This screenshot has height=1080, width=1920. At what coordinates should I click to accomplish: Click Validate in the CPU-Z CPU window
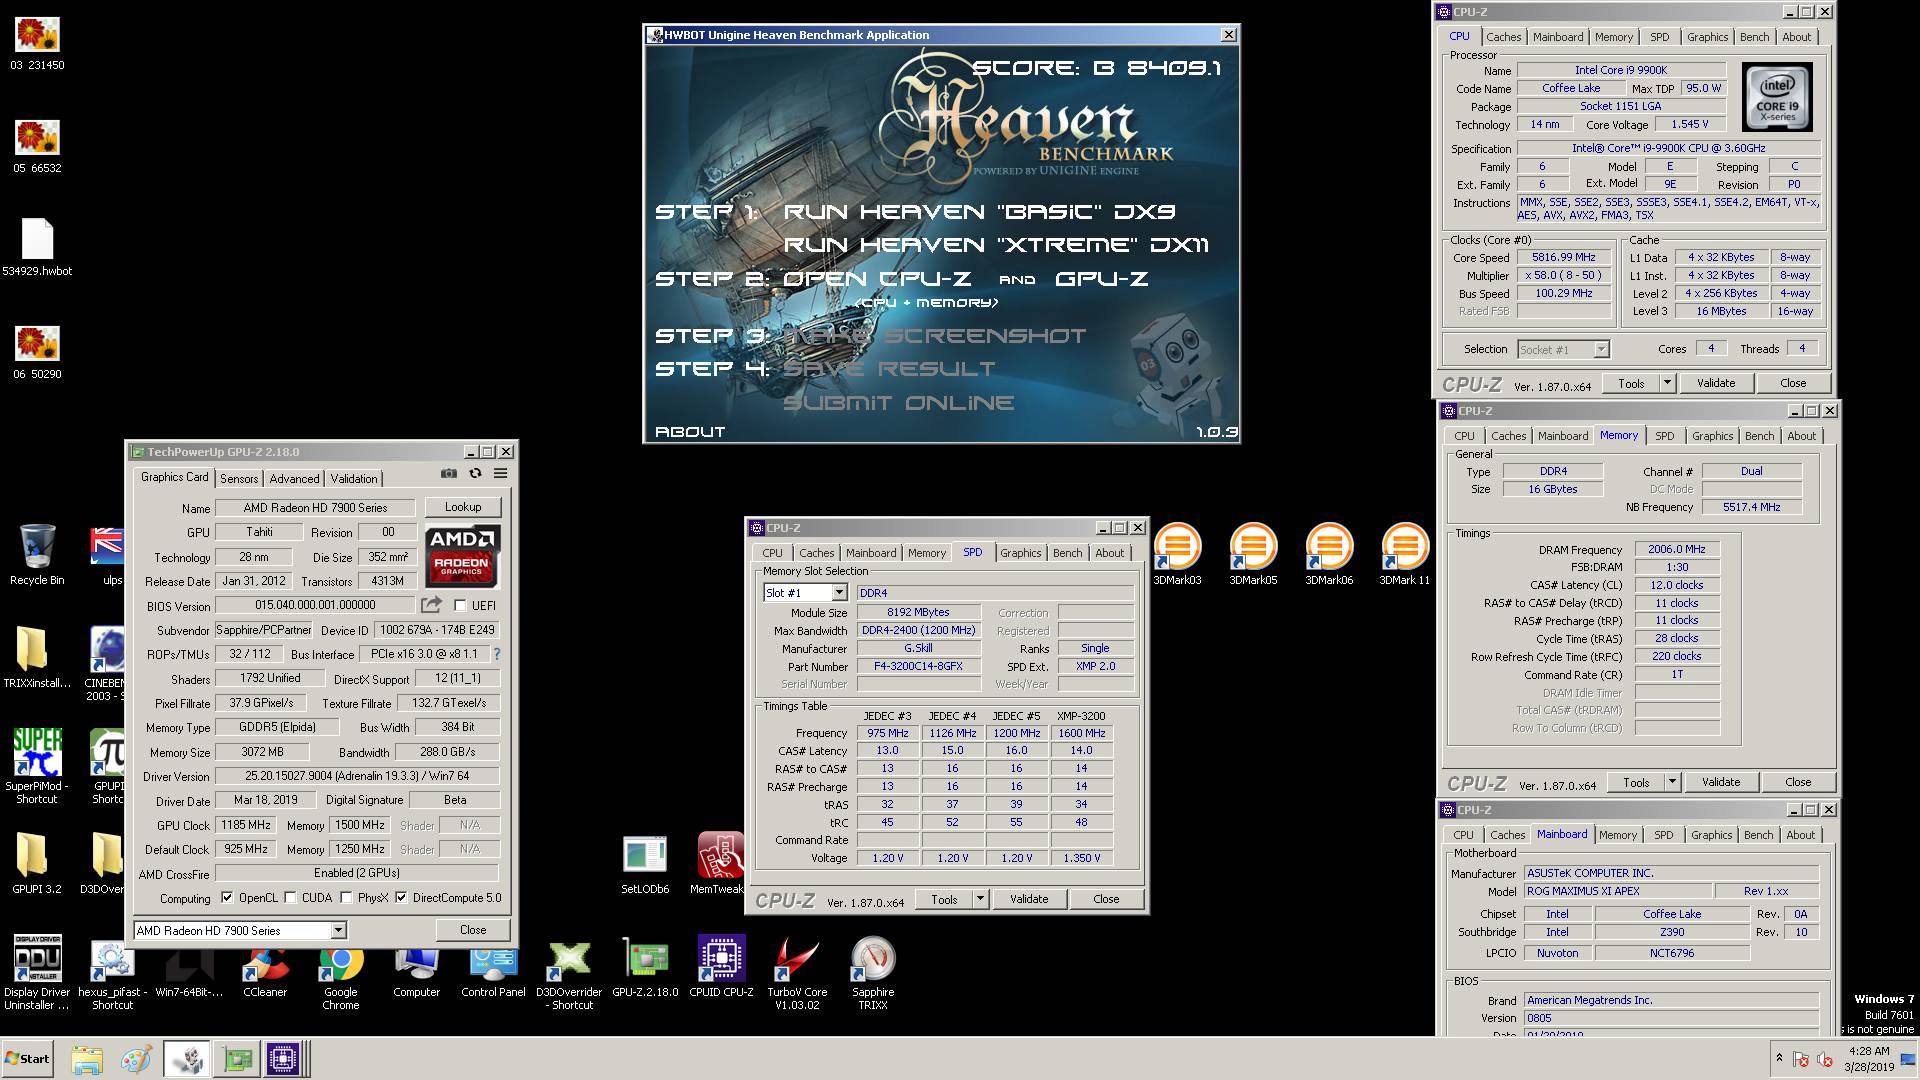pyautogui.click(x=1716, y=383)
